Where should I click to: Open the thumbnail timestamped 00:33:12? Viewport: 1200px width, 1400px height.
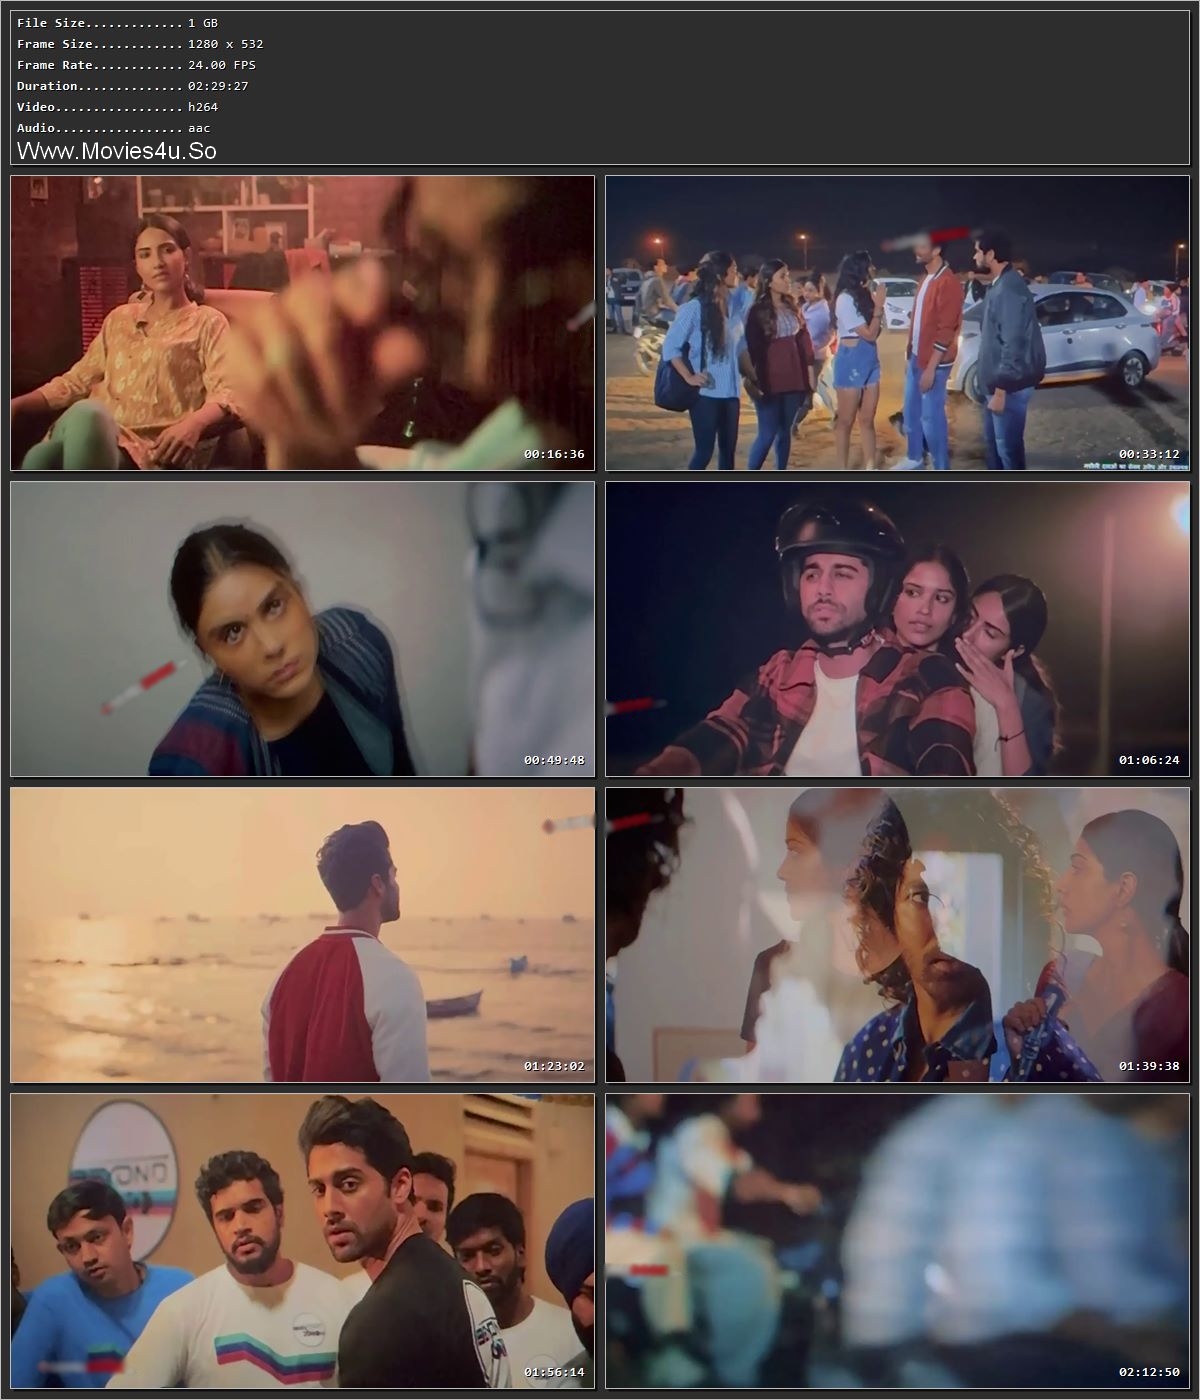point(897,323)
